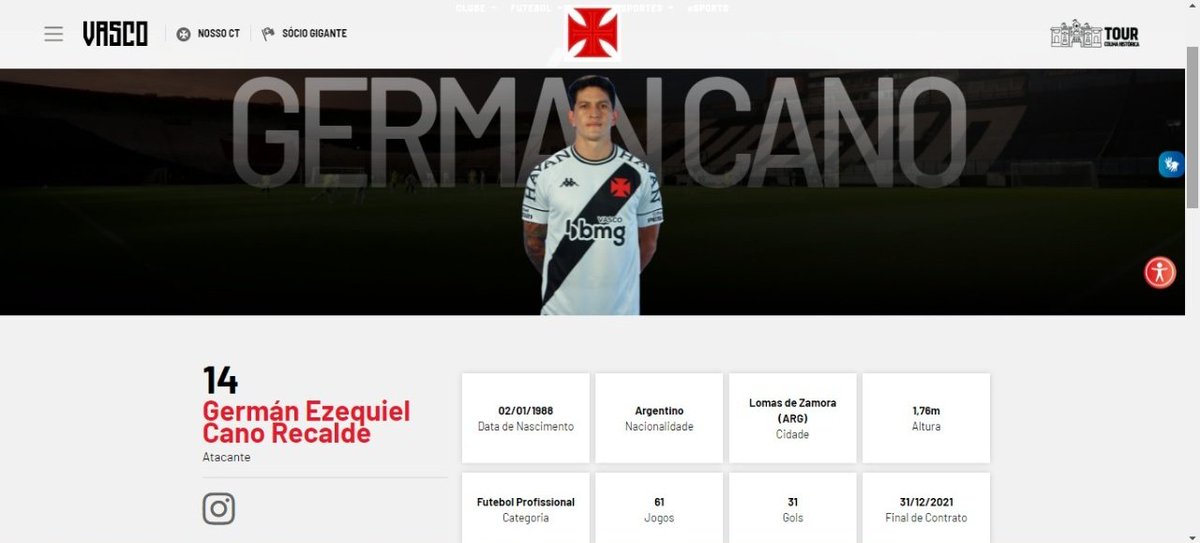
Task: Click the Gols statistic card
Action: pos(793,508)
